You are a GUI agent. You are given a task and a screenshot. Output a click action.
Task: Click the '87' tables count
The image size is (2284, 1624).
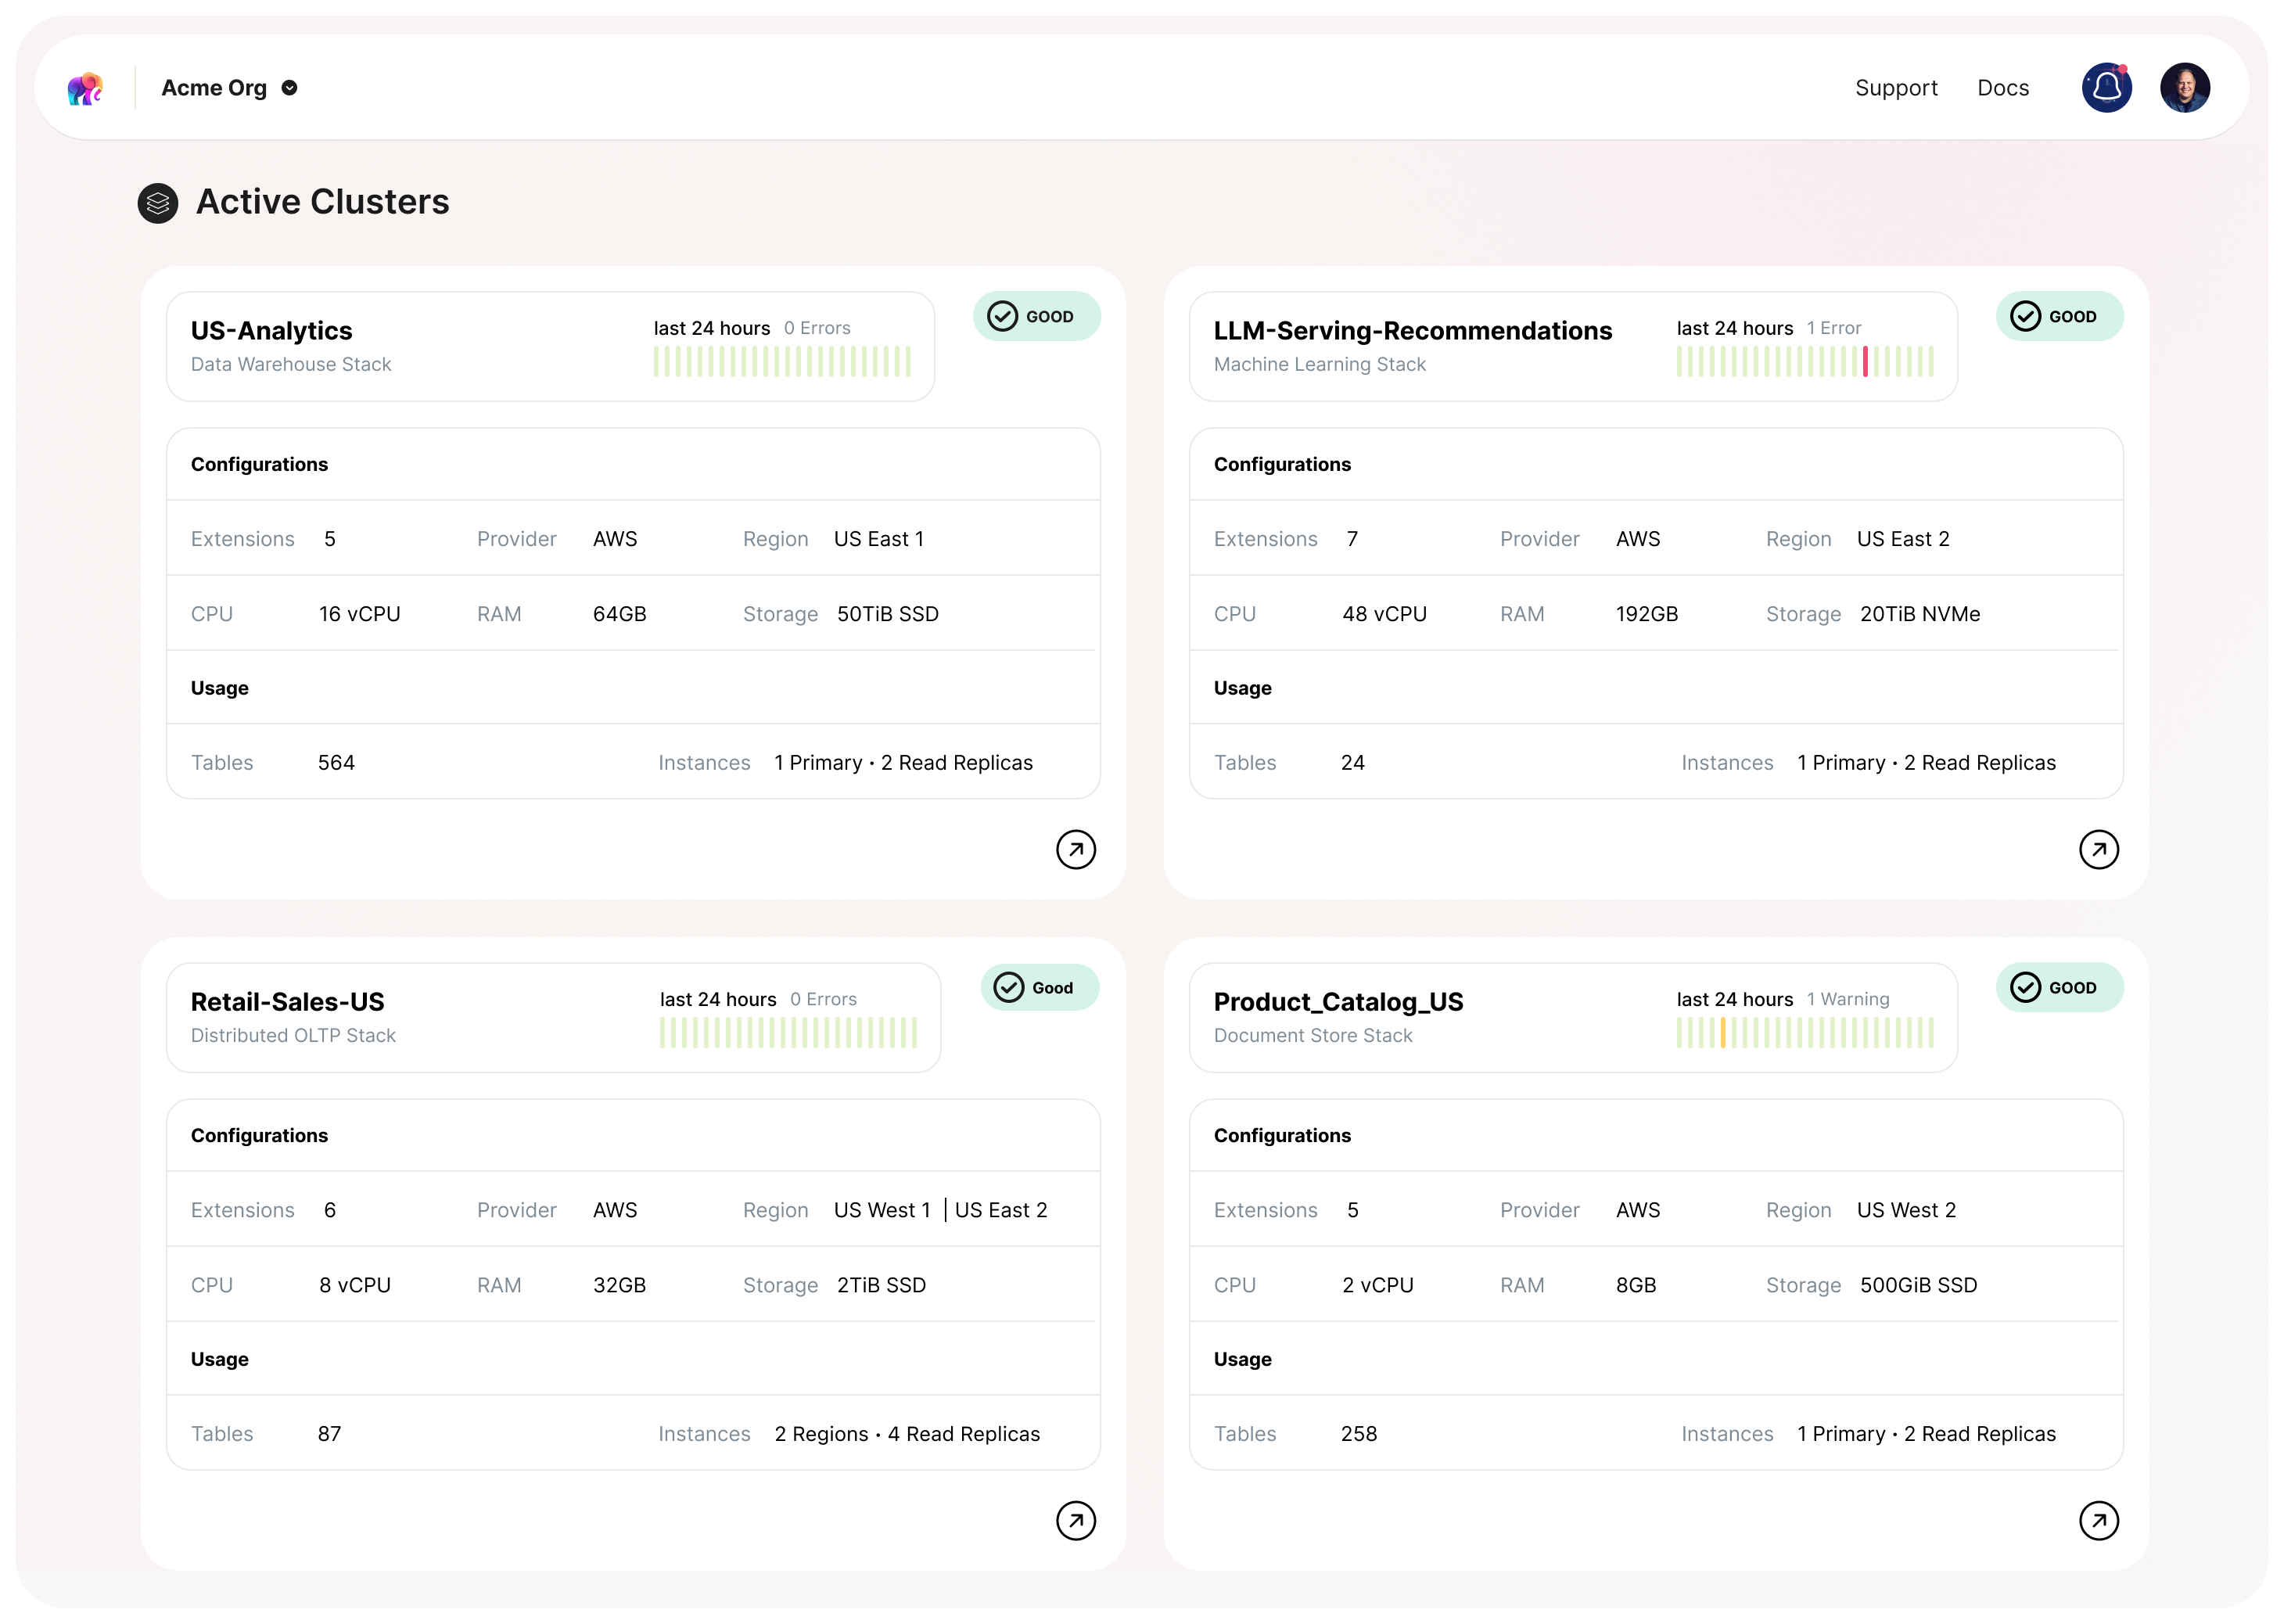(x=328, y=1434)
